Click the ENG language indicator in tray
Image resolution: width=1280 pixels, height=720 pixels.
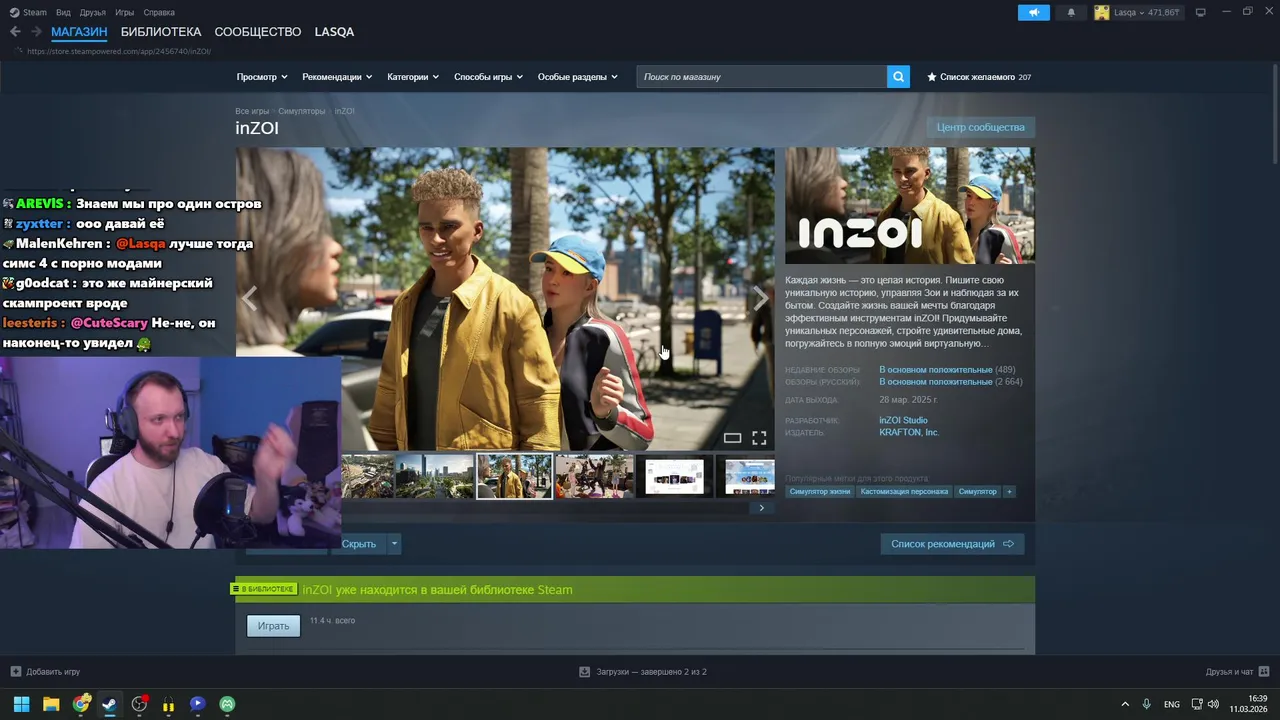pos(1172,704)
